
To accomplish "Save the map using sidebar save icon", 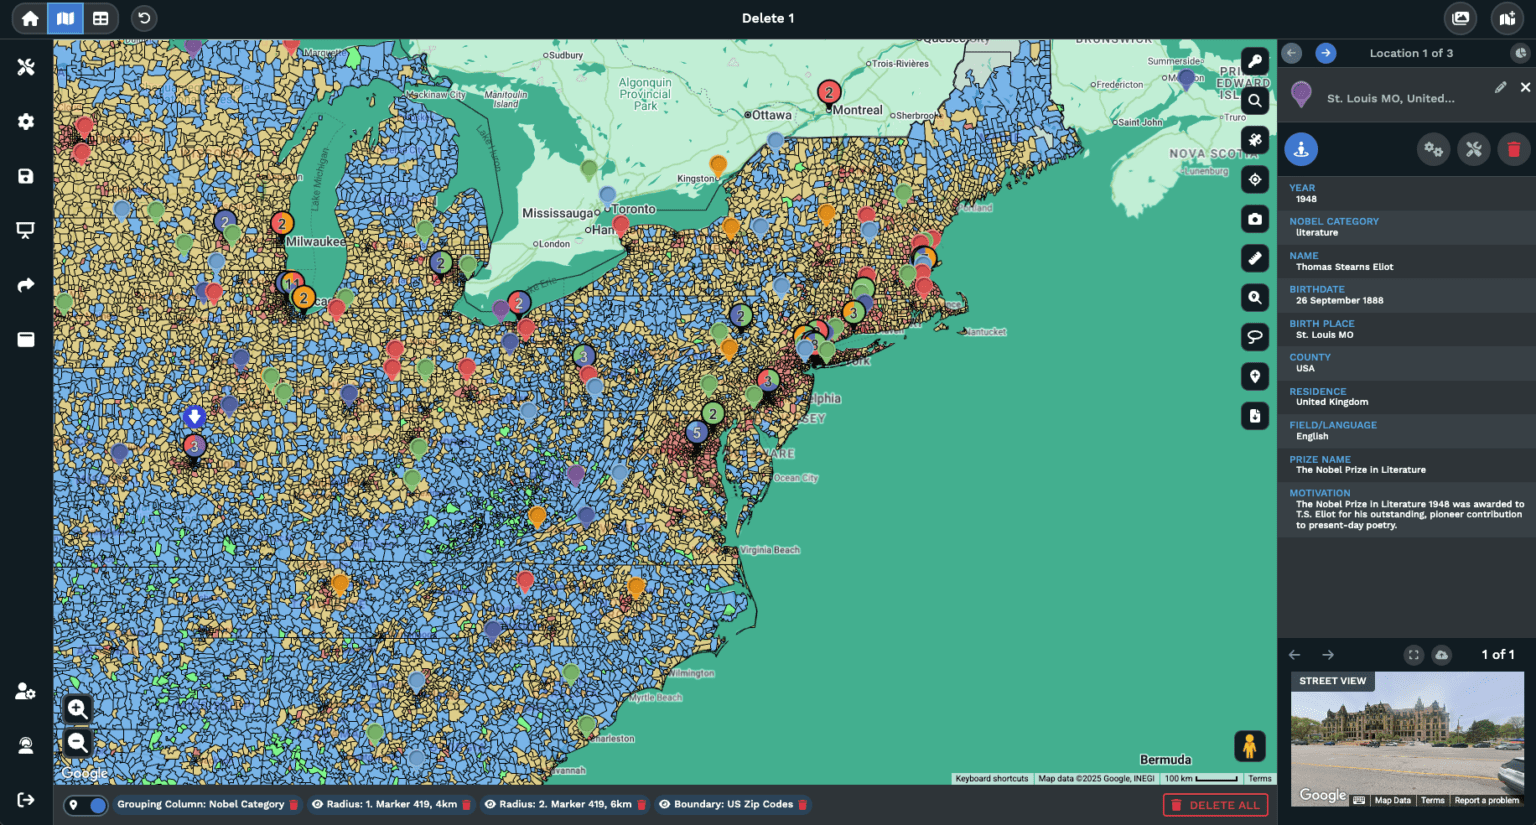I will pyautogui.click(x=26, y=176).
